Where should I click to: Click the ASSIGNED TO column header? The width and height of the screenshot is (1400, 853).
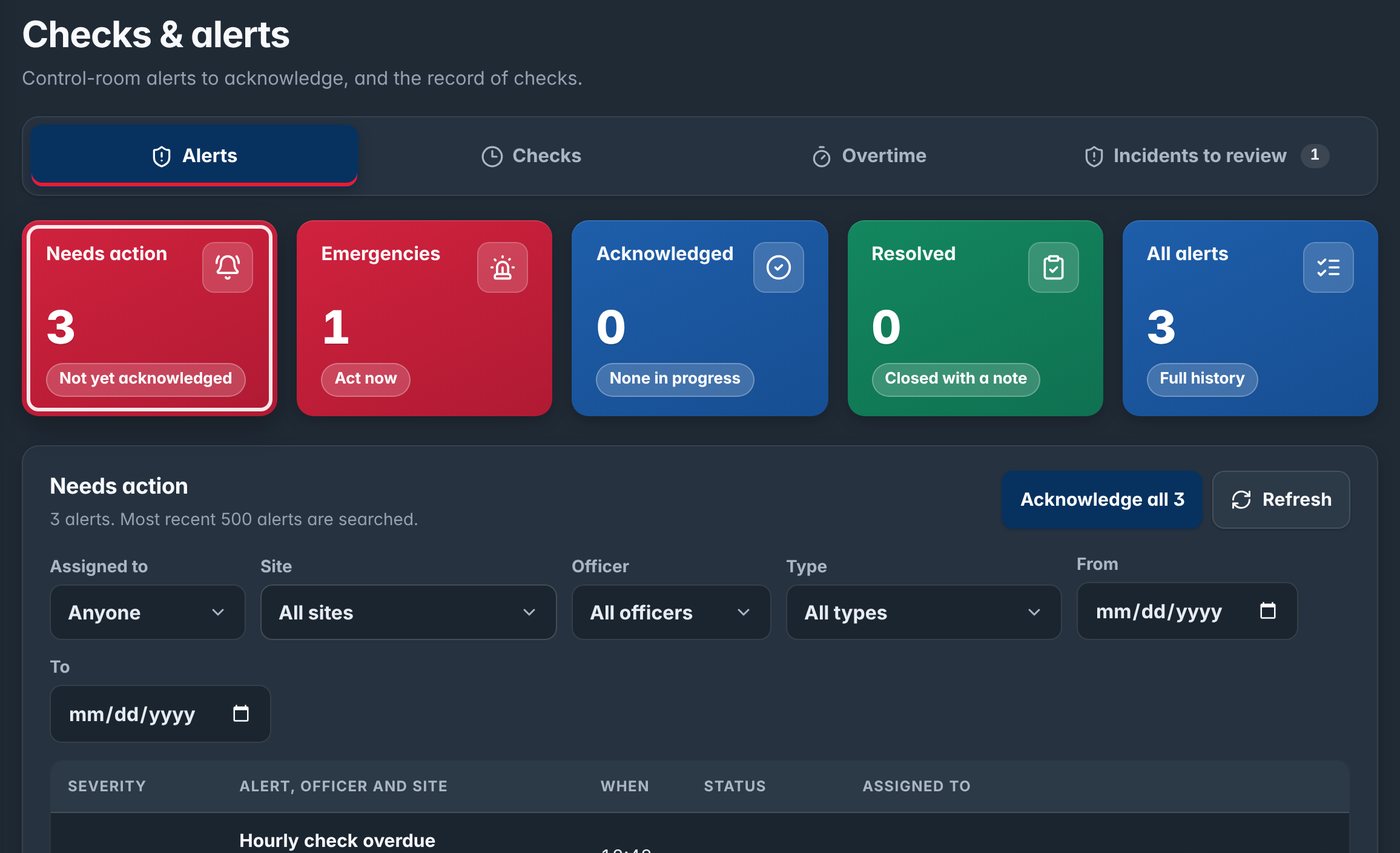[x=917, y=786]
